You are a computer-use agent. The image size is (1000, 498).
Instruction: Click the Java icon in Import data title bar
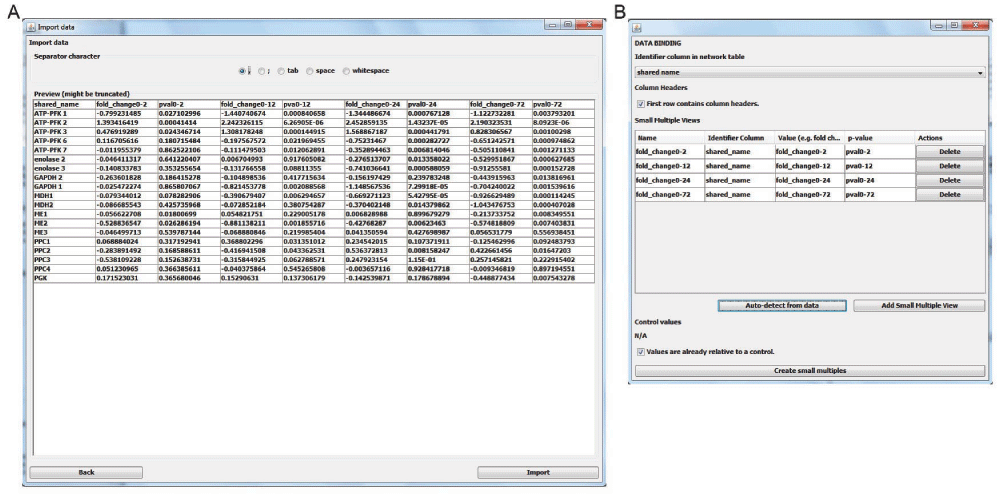pos(31,27)
